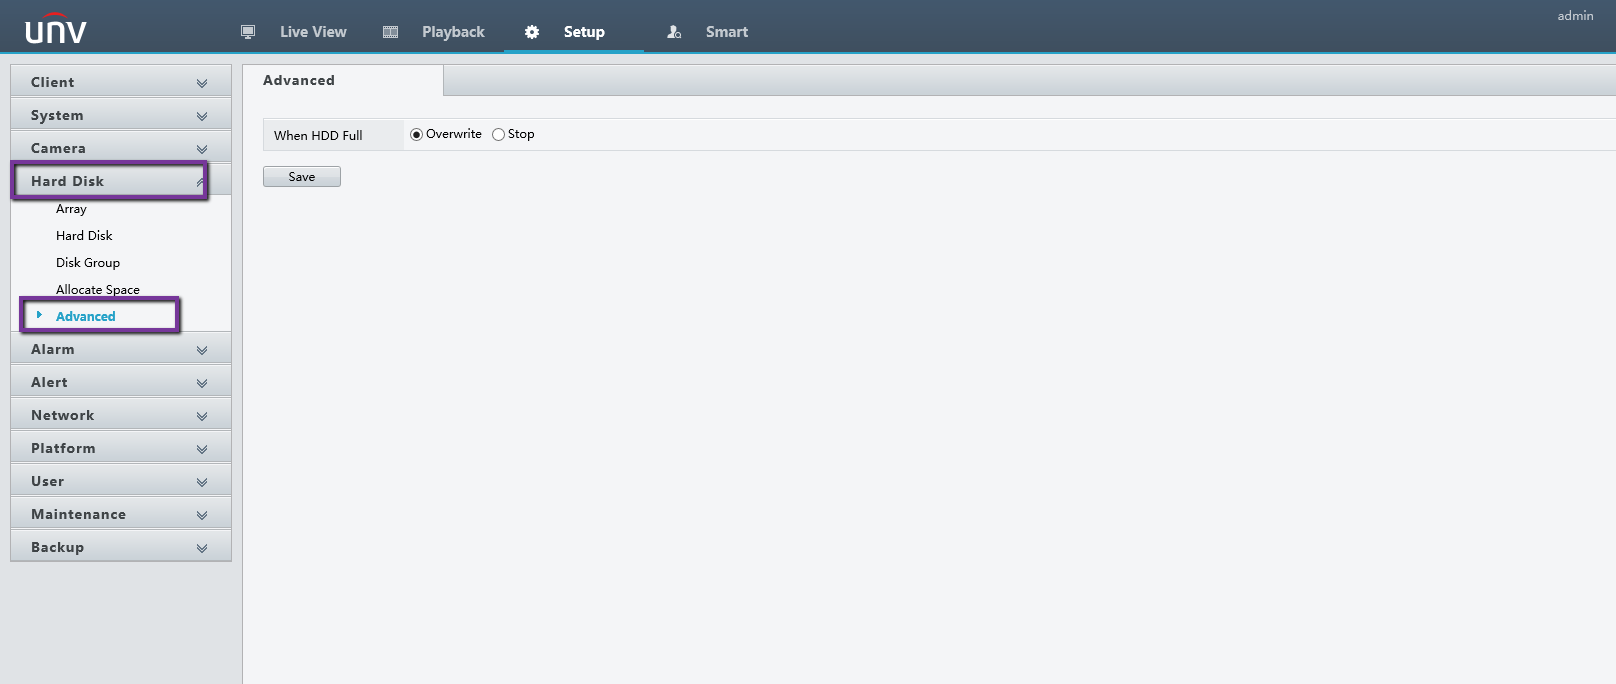Click the Smart person icon
Viewport: 1616px width, 684px height.
674,32
